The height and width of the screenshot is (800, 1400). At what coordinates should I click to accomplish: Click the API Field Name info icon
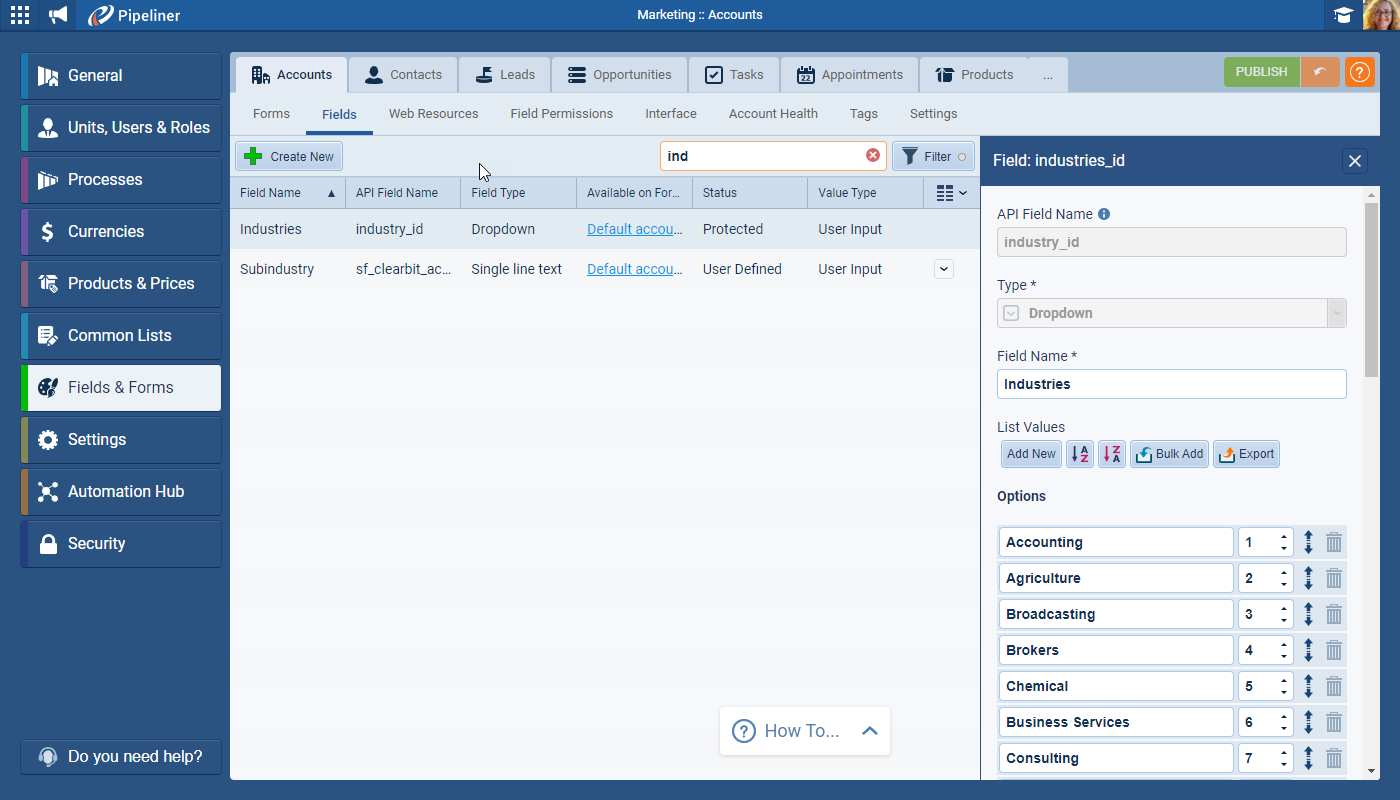point(1104,214)
